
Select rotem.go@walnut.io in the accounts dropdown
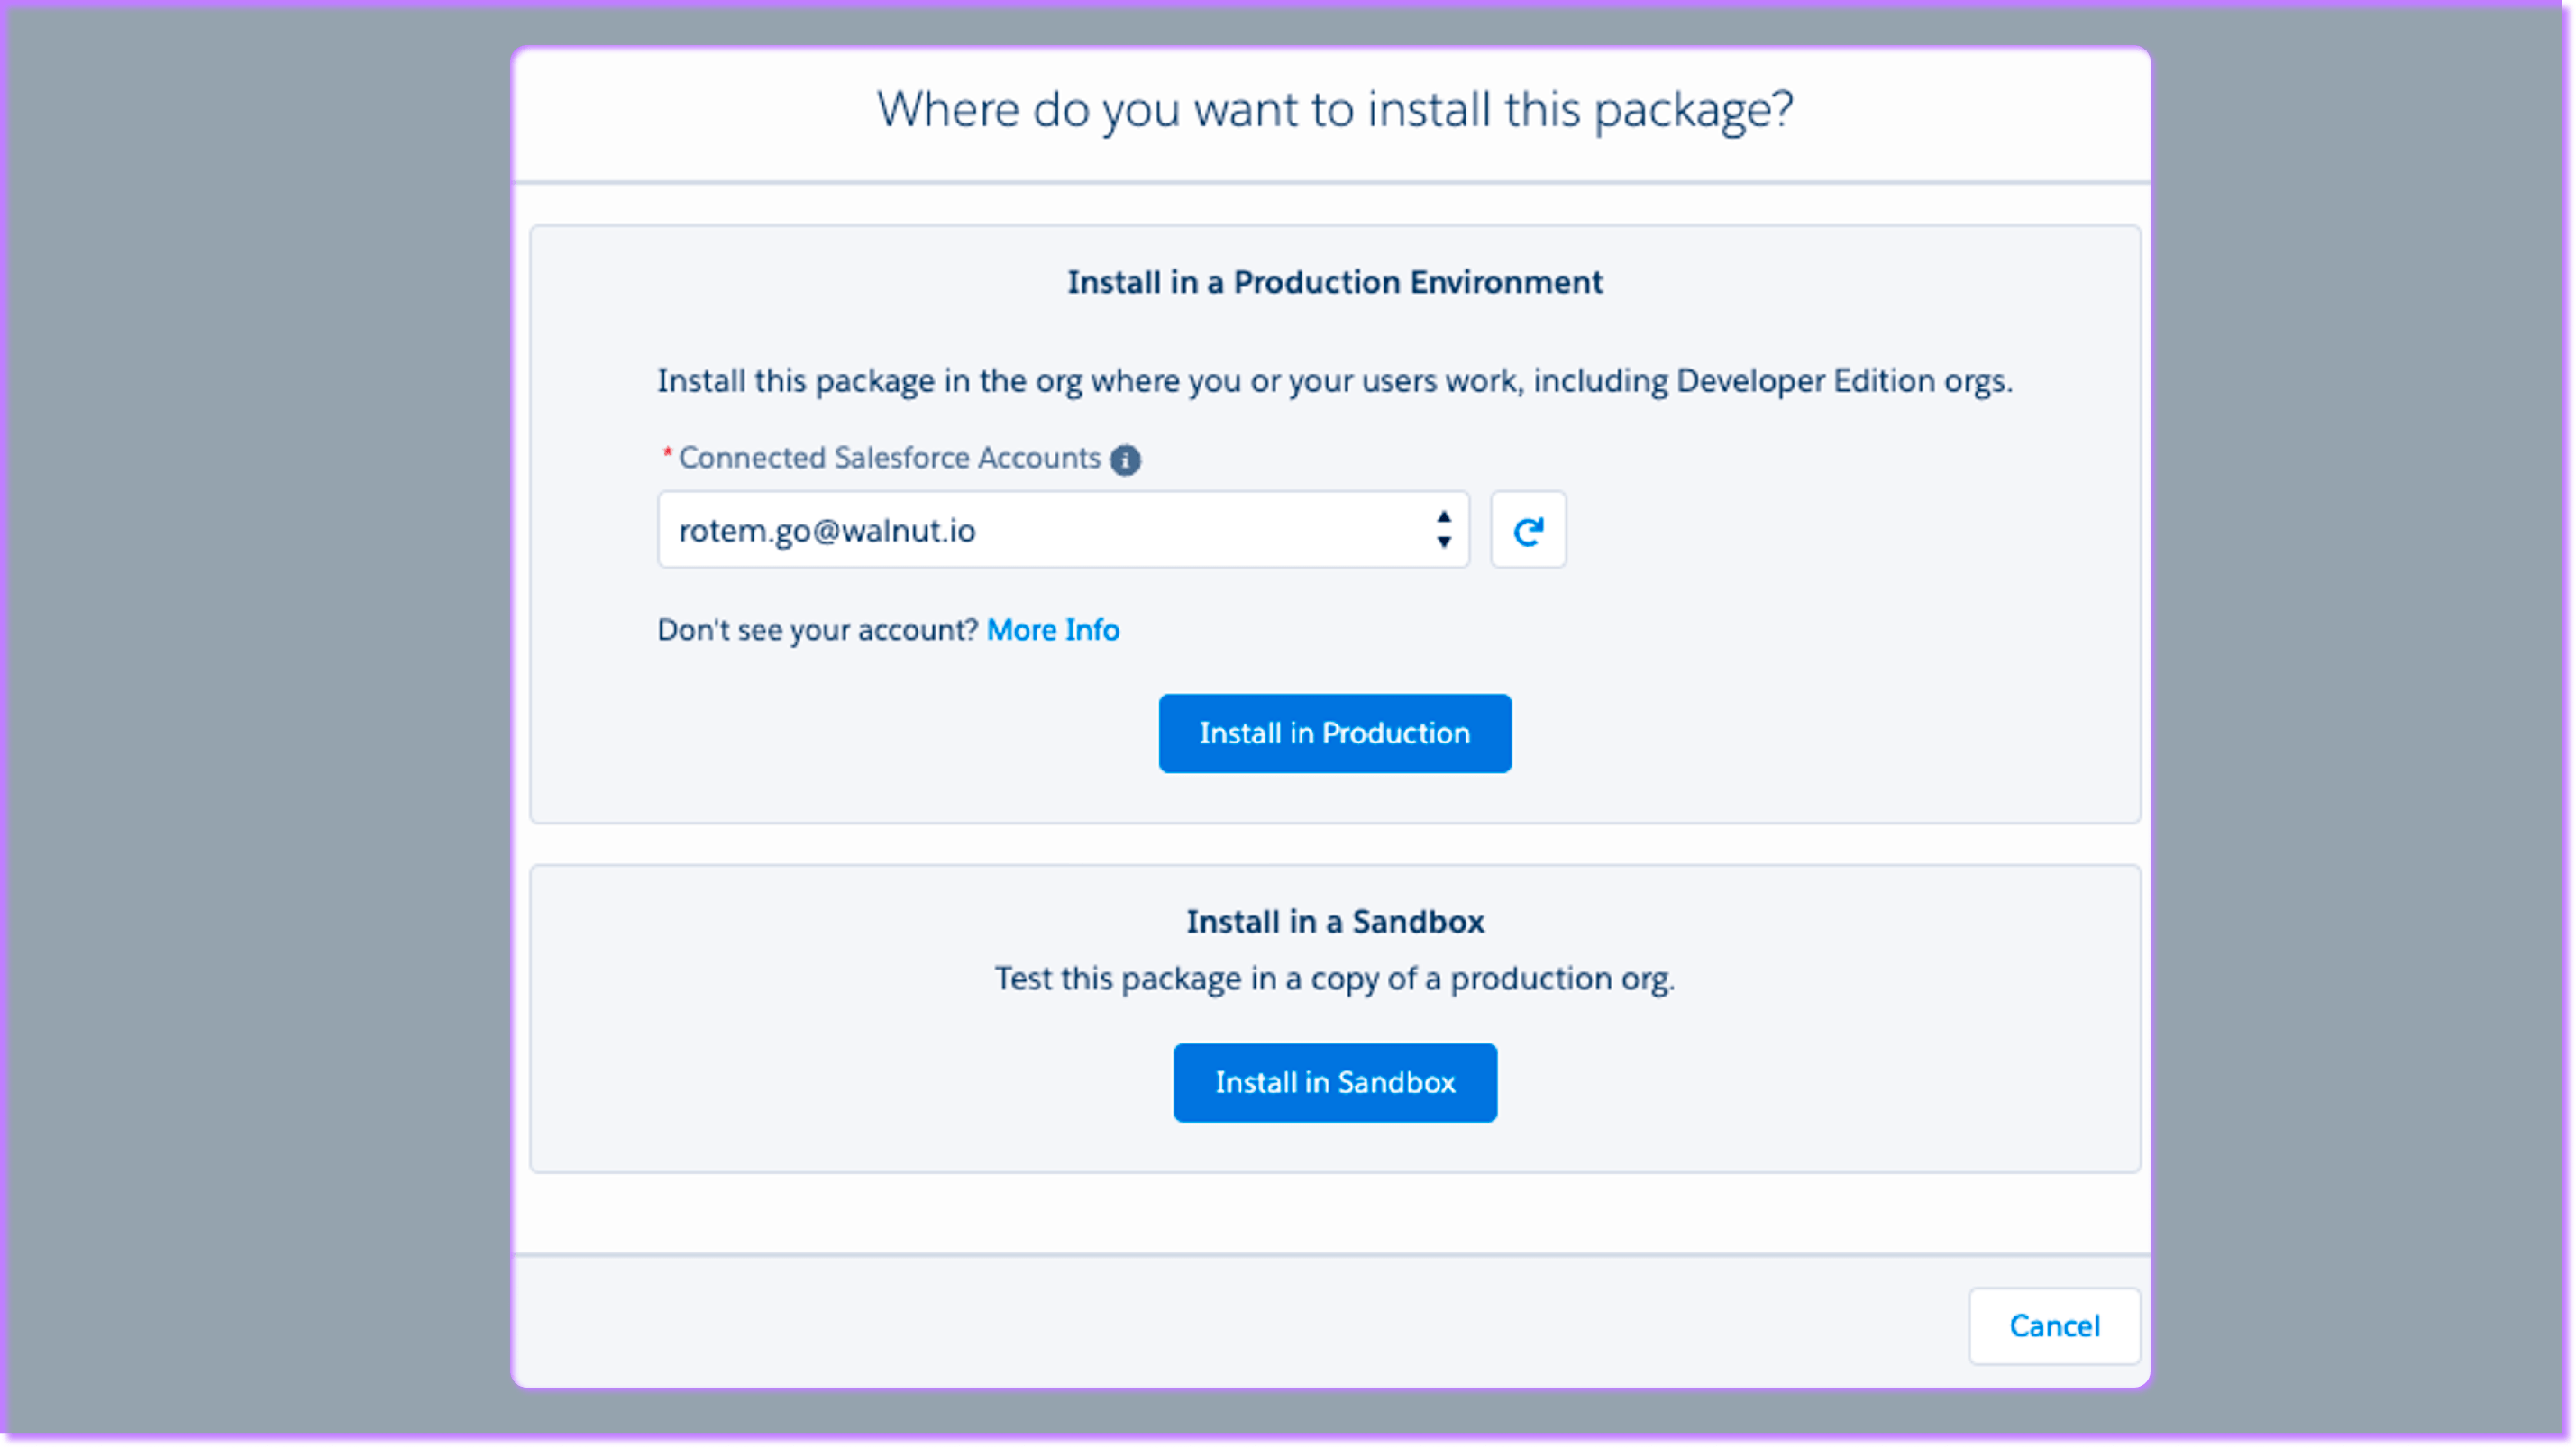coord(1000,530)
